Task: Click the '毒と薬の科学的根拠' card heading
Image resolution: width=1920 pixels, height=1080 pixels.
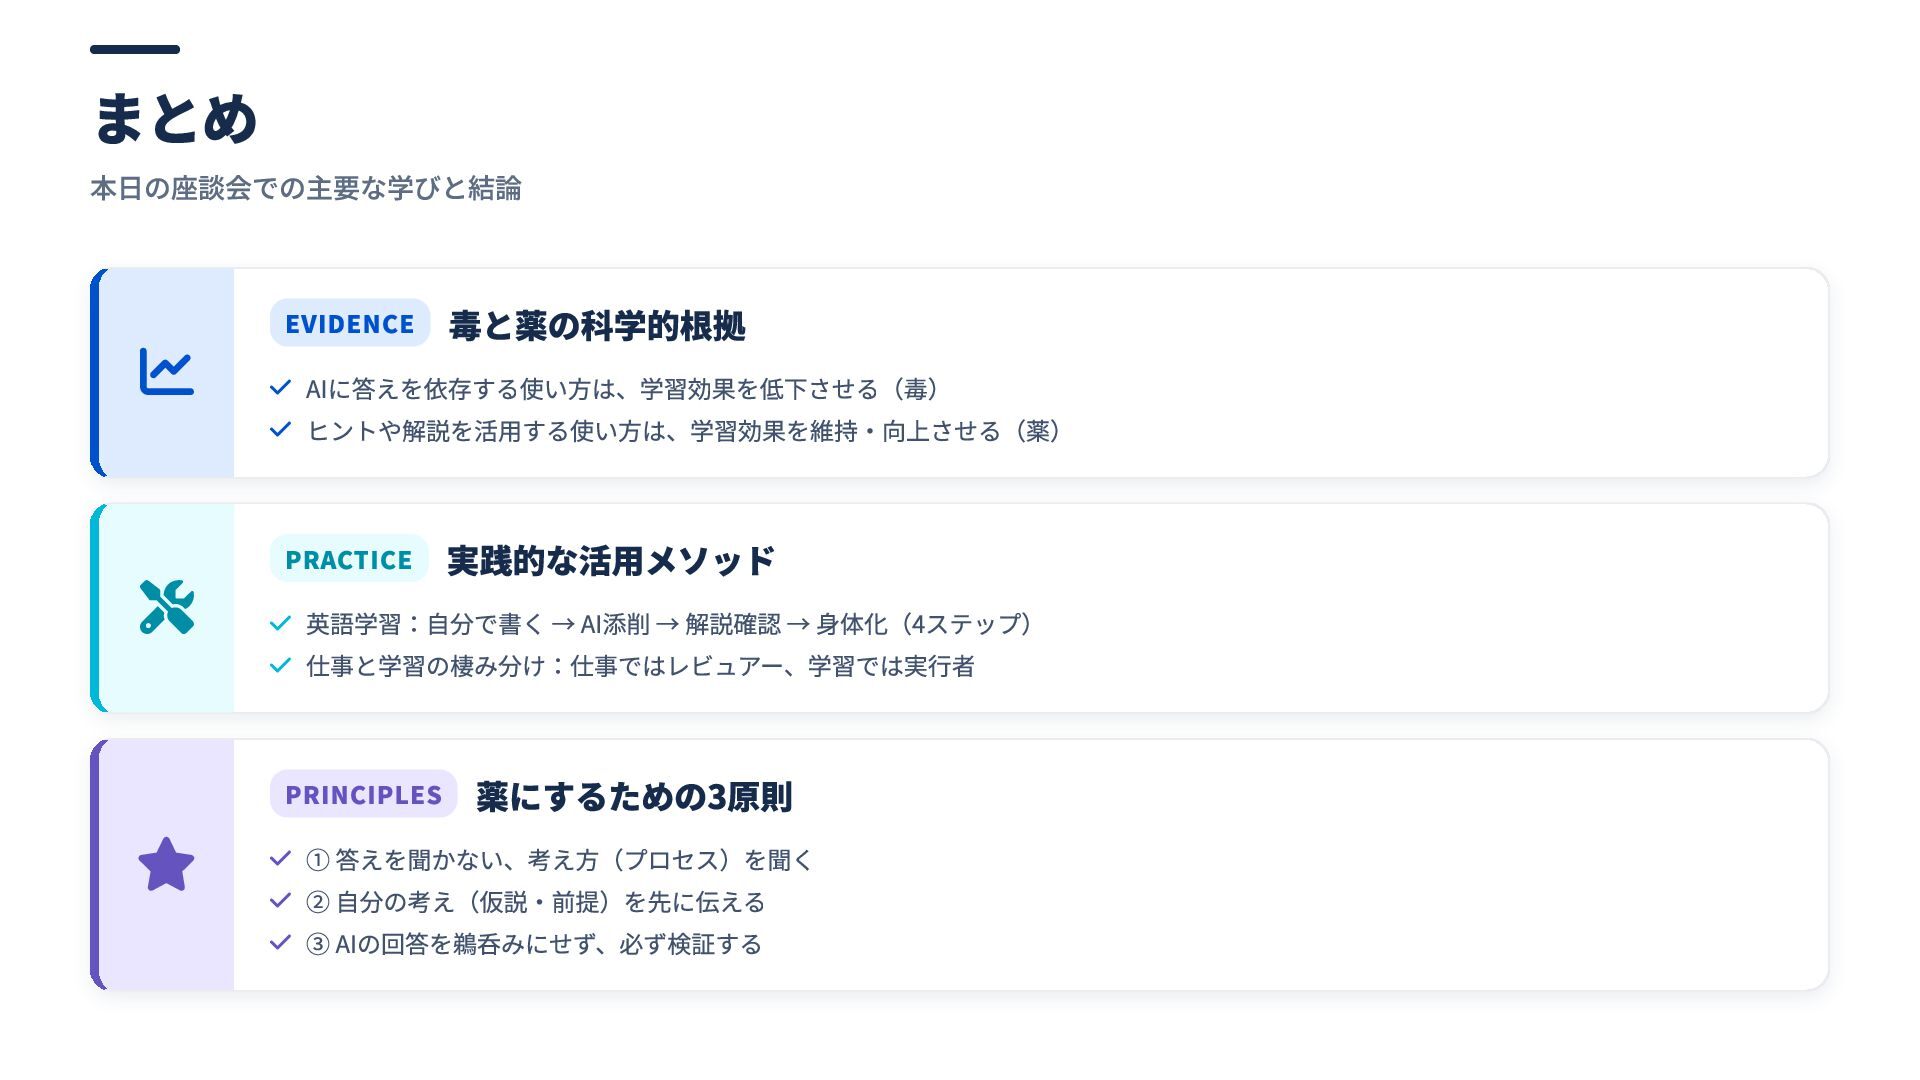Action: 597,326
